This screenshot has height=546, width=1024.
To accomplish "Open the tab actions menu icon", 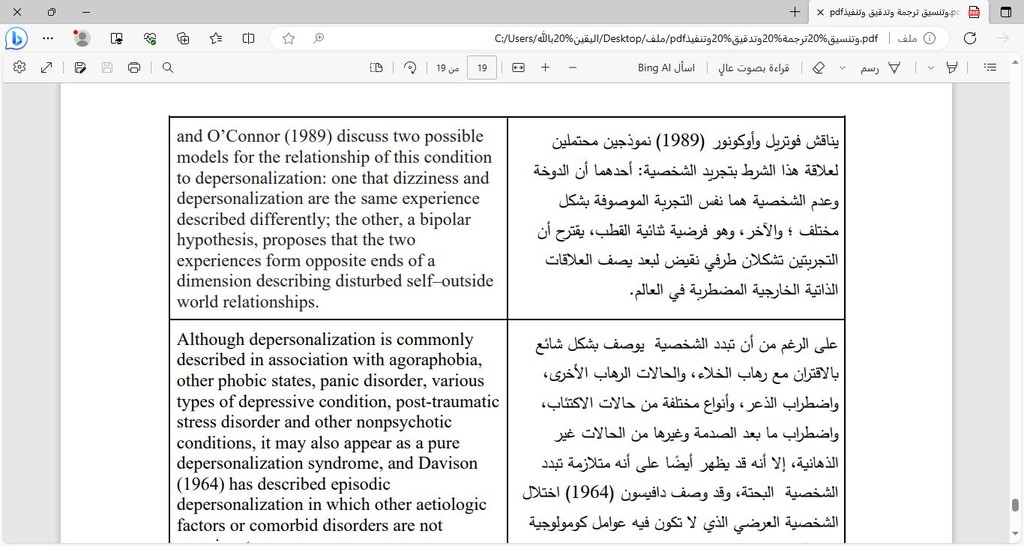I will (1006, 12).
